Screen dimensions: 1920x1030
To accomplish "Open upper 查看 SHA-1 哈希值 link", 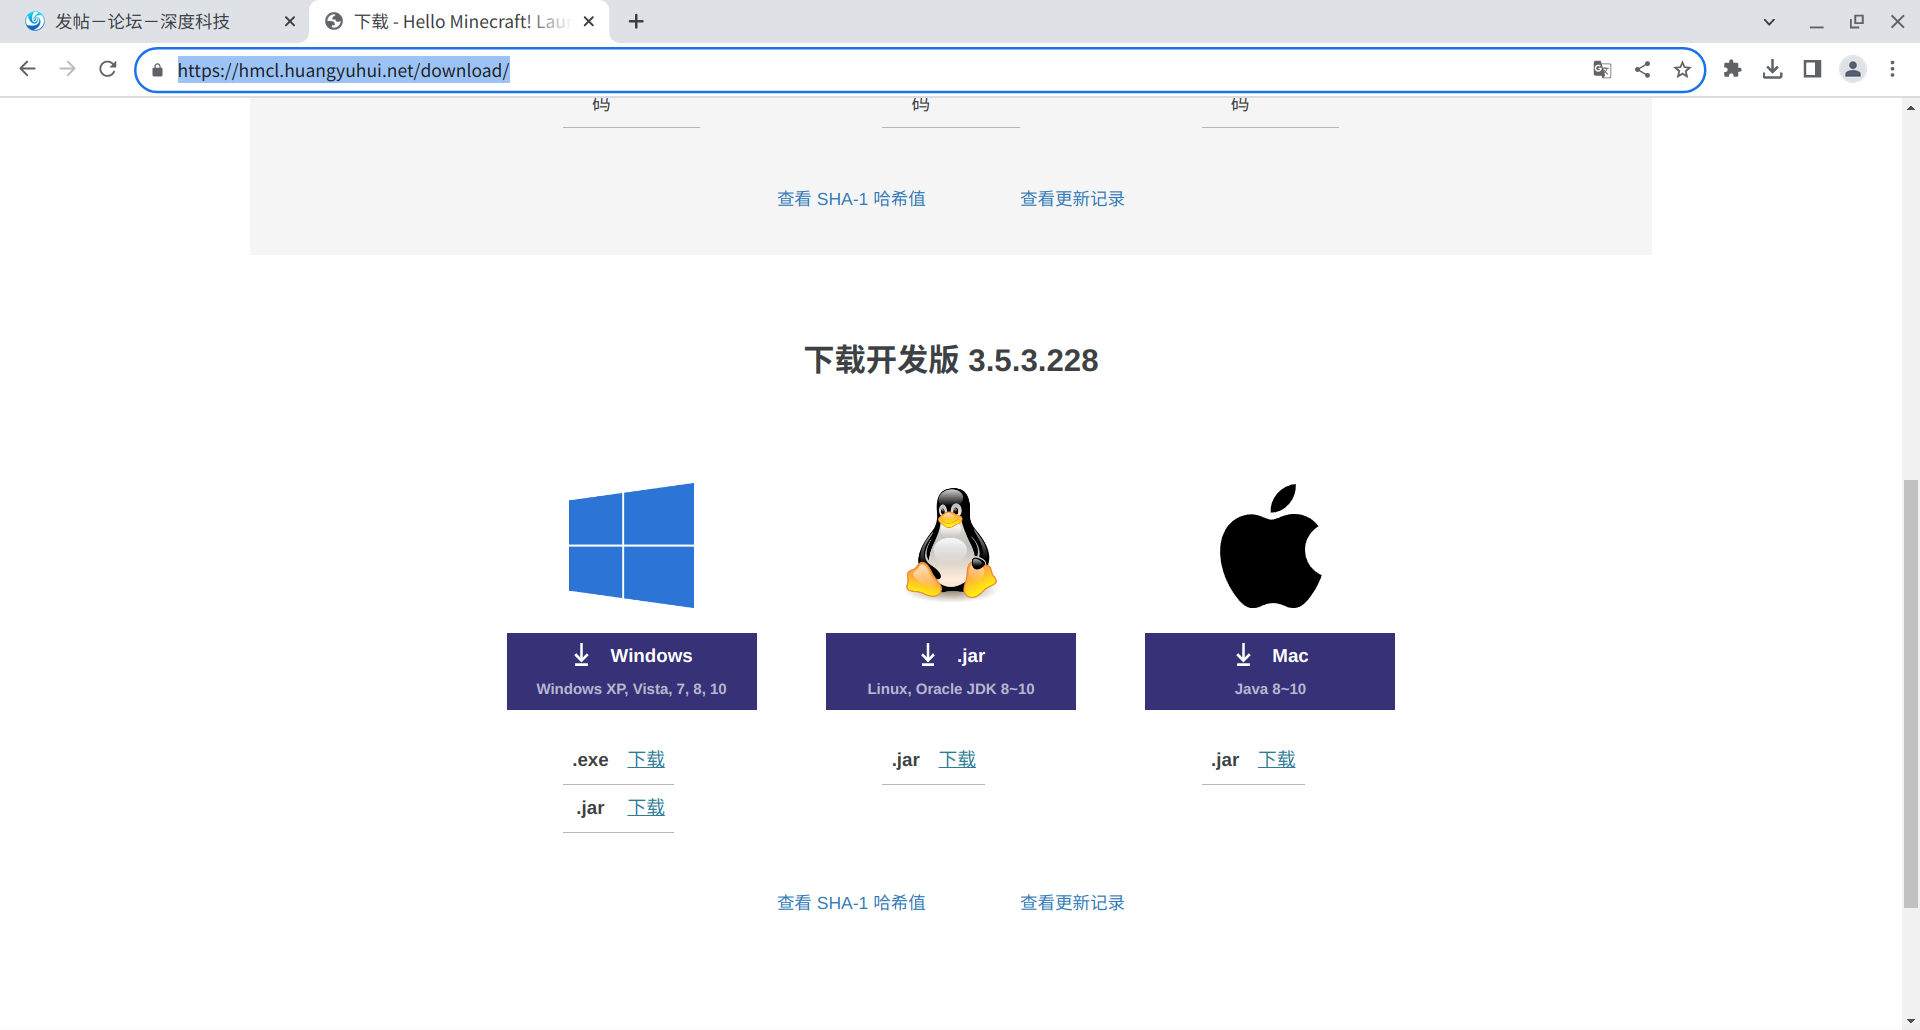I will click(x=851, y=199).
